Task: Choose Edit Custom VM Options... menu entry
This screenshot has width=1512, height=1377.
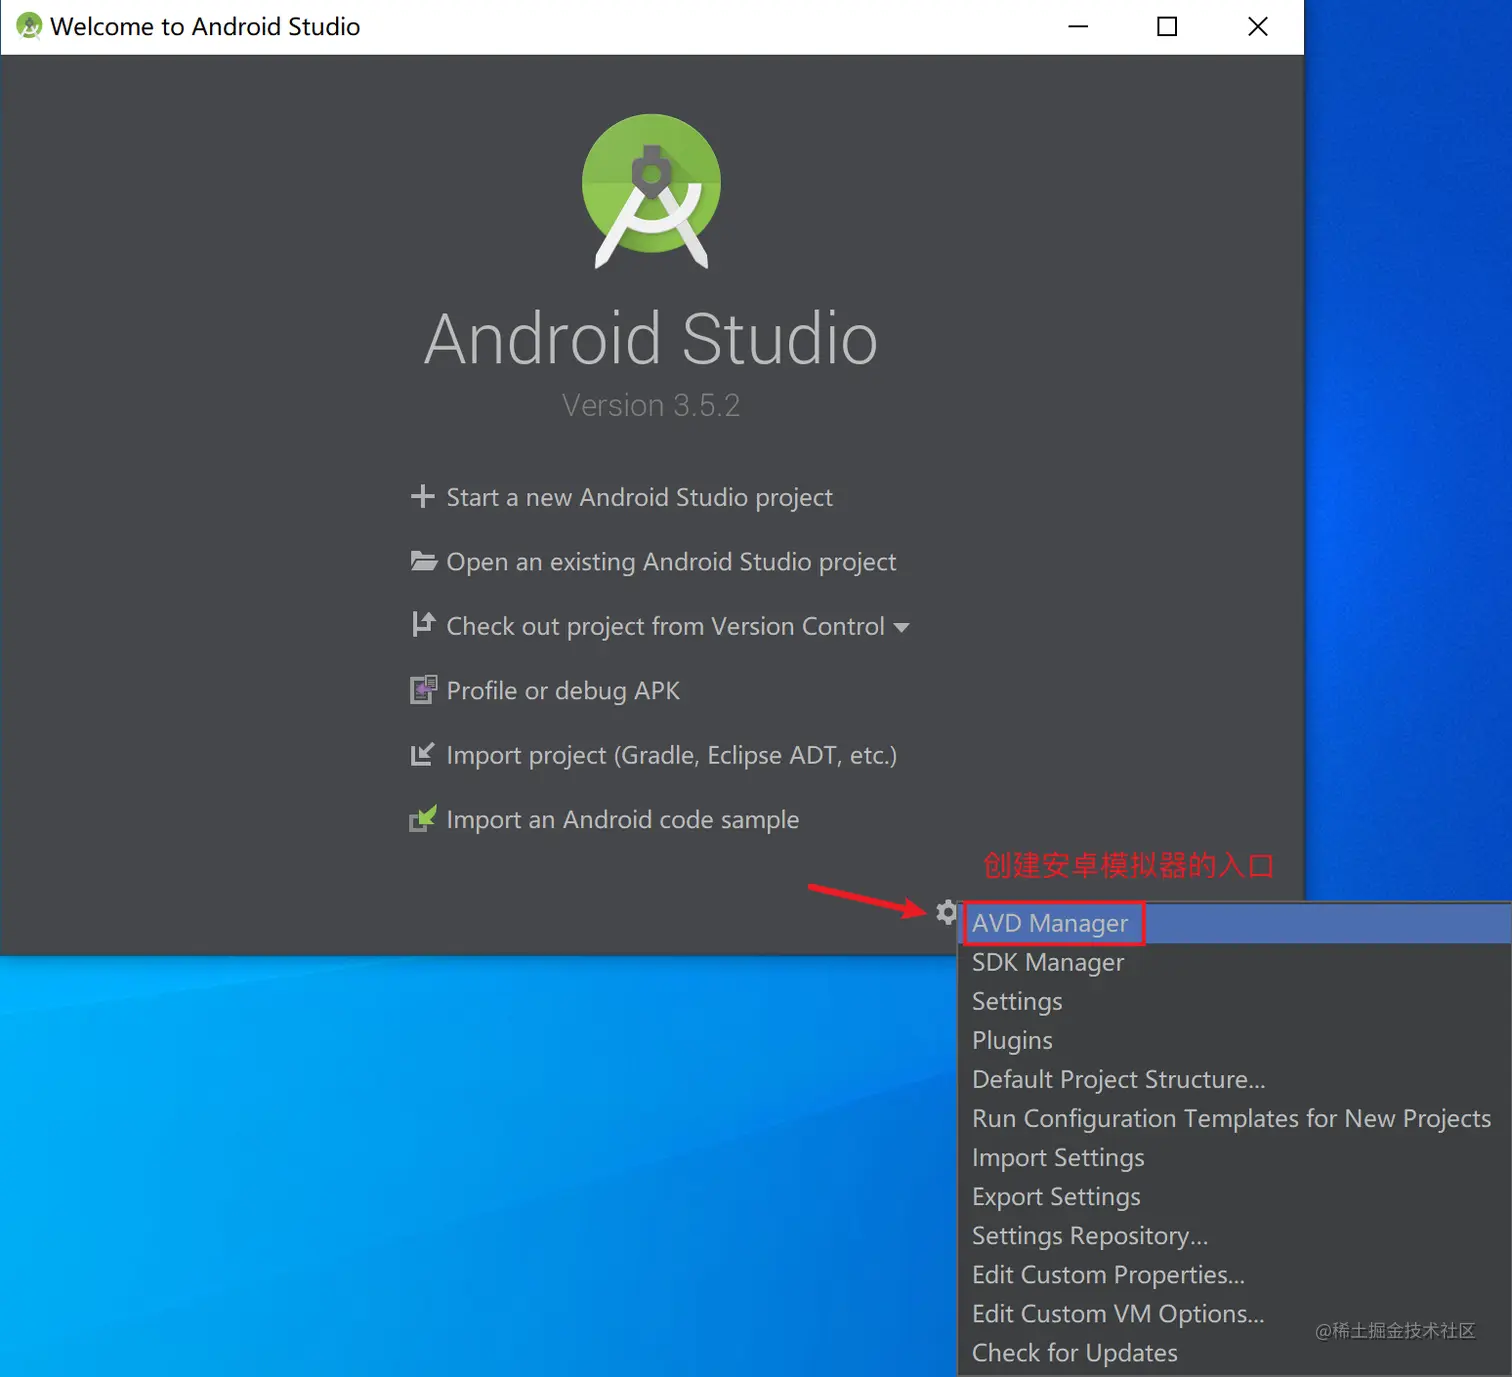Action: (1235, 1313)
